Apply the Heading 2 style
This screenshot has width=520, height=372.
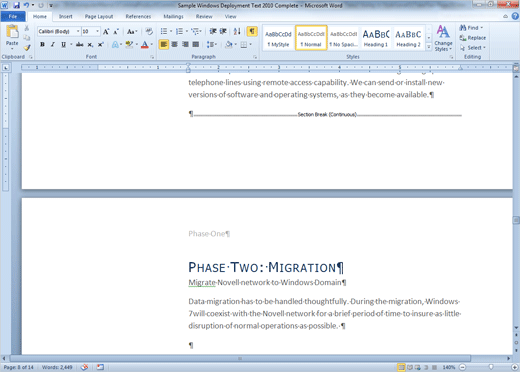pos(408,38)
